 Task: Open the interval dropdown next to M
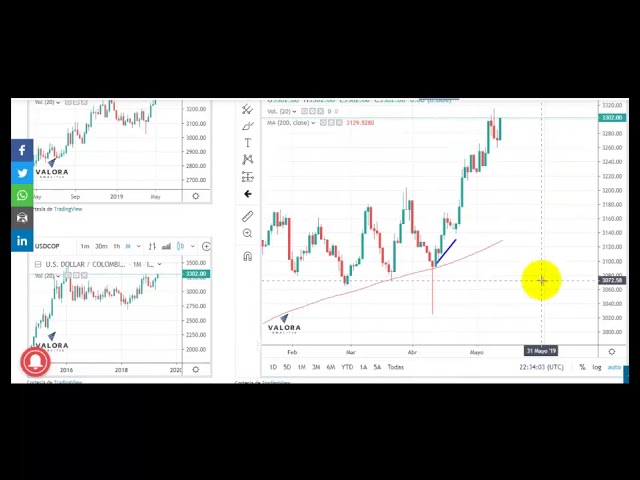point(139,246)
